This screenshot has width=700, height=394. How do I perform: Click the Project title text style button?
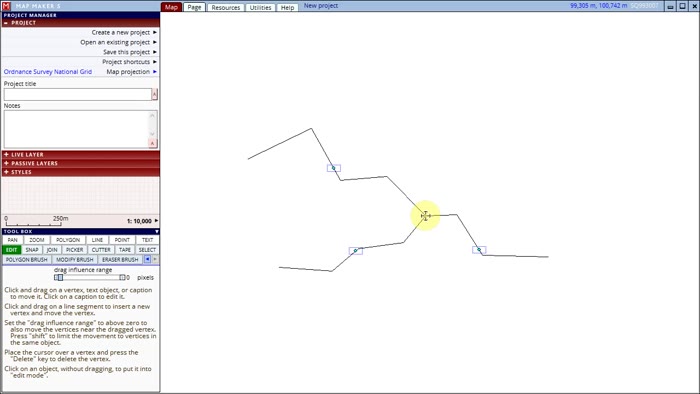point(154,94)
